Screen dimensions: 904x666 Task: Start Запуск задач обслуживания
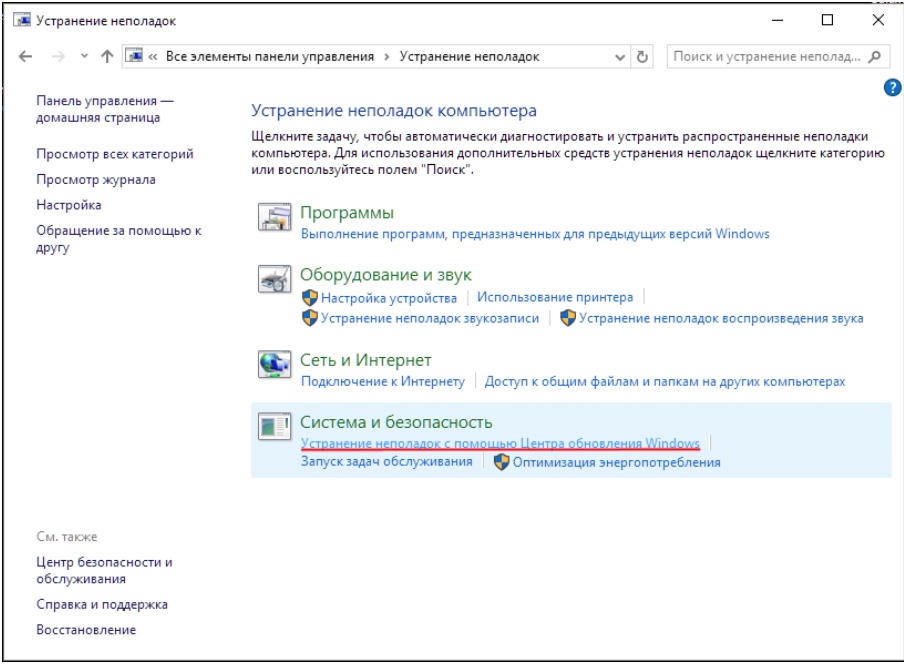[x=386, y=461]
